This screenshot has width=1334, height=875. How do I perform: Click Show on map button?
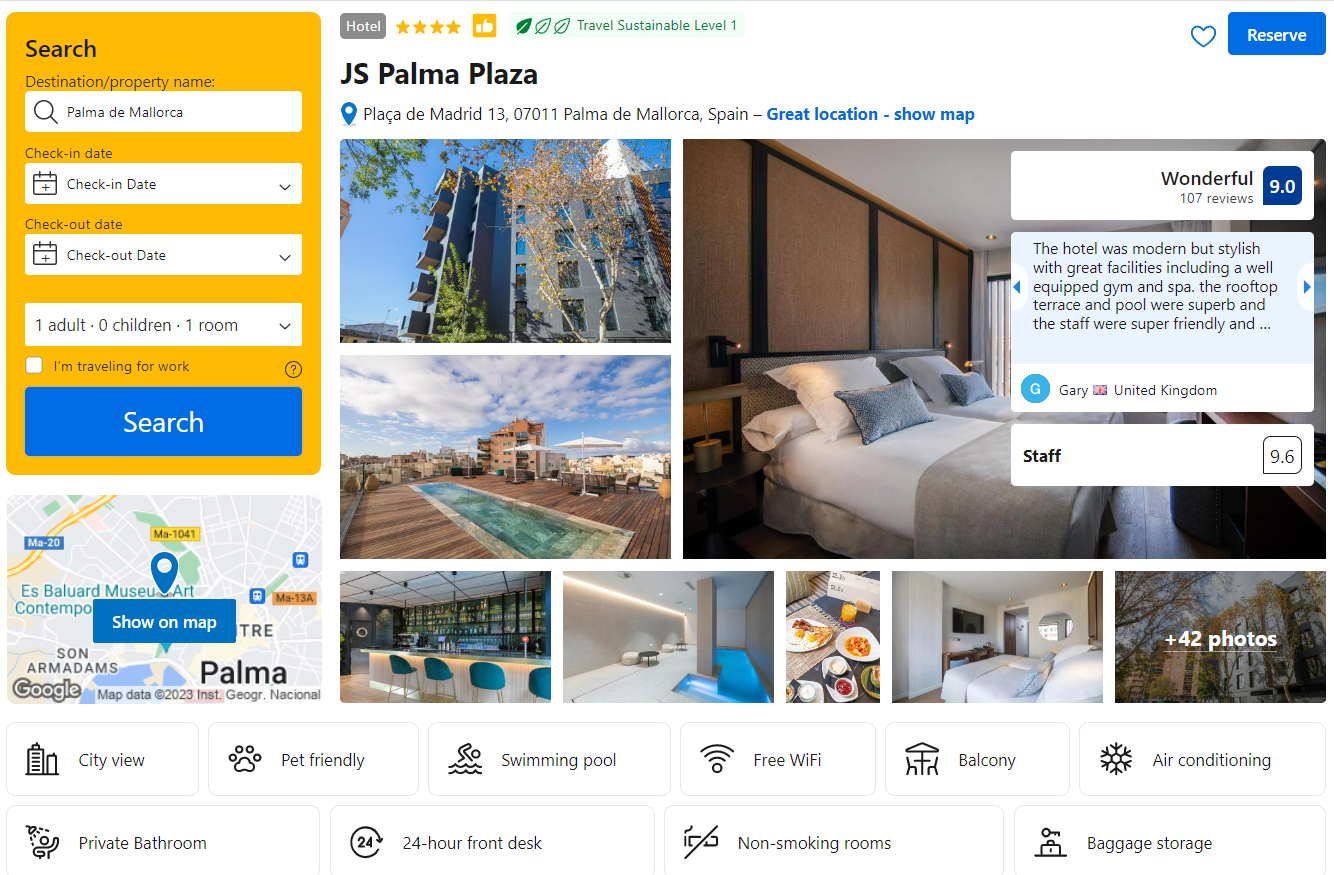164,621
